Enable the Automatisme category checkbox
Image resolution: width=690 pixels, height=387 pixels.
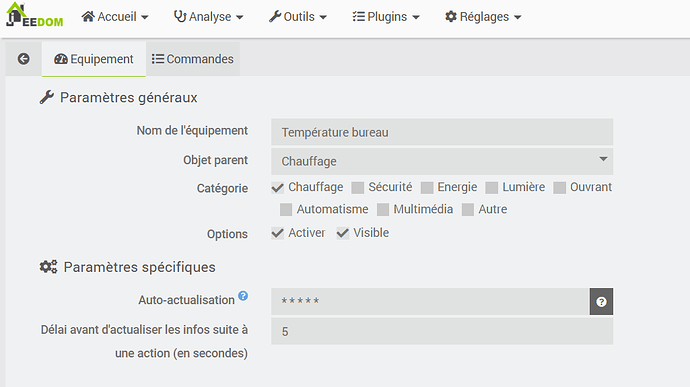286,210
